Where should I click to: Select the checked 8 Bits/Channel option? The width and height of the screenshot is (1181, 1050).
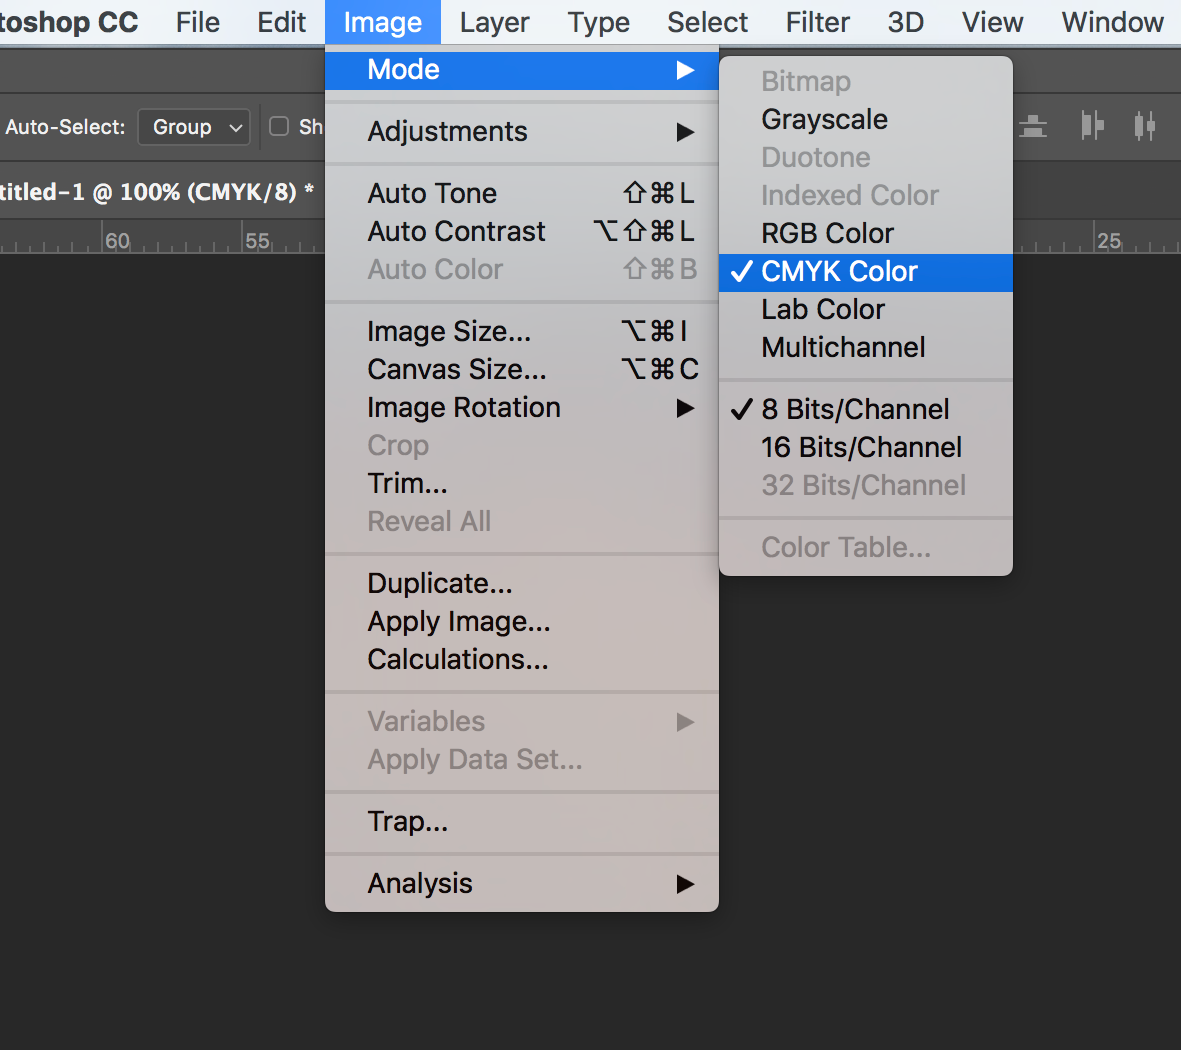click(x=855, y=409)
